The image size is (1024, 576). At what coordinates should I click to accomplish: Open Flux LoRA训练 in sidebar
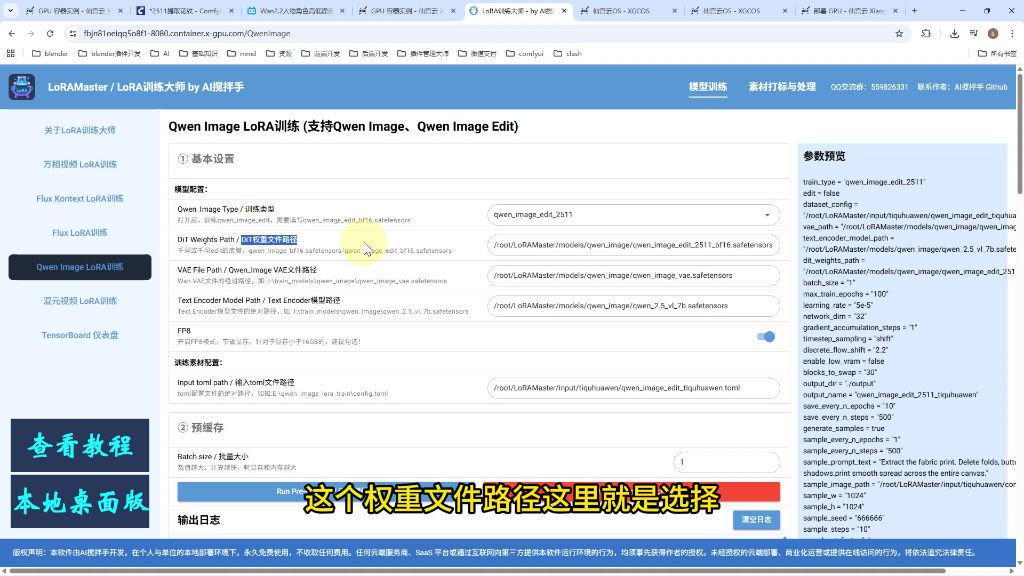tap(80, 232)
